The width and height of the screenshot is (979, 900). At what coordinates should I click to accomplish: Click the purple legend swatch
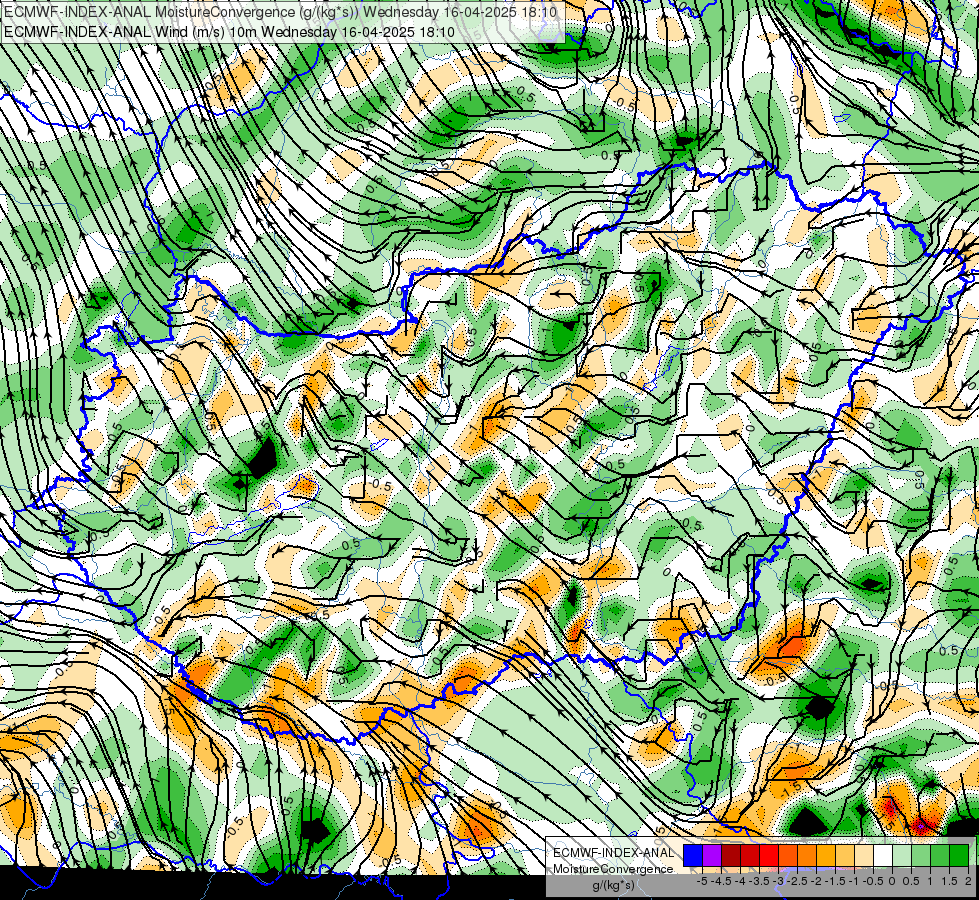[712, 856]
